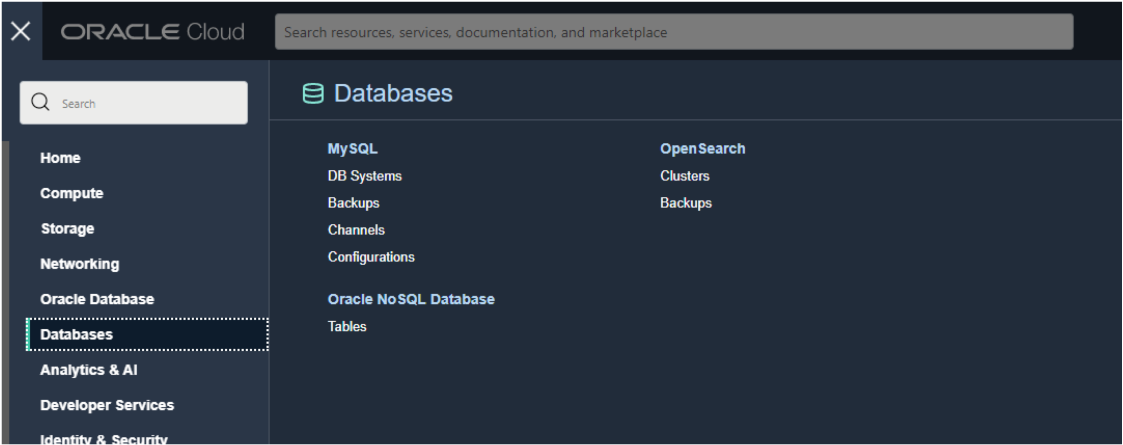1123x445 pixels.
Task: Click the sidebar vertical scrollbar
Action: pyautogui.click(x=6, y=292)
